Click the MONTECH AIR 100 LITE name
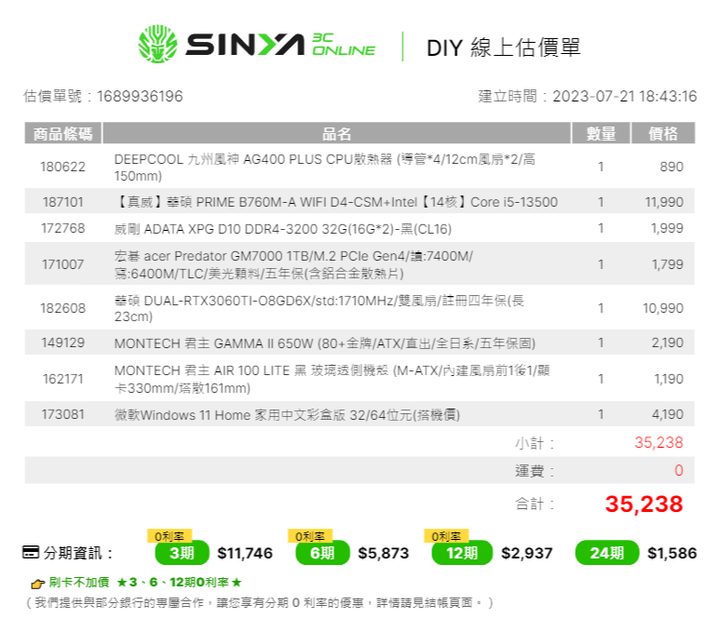 (x=332, y=379)
